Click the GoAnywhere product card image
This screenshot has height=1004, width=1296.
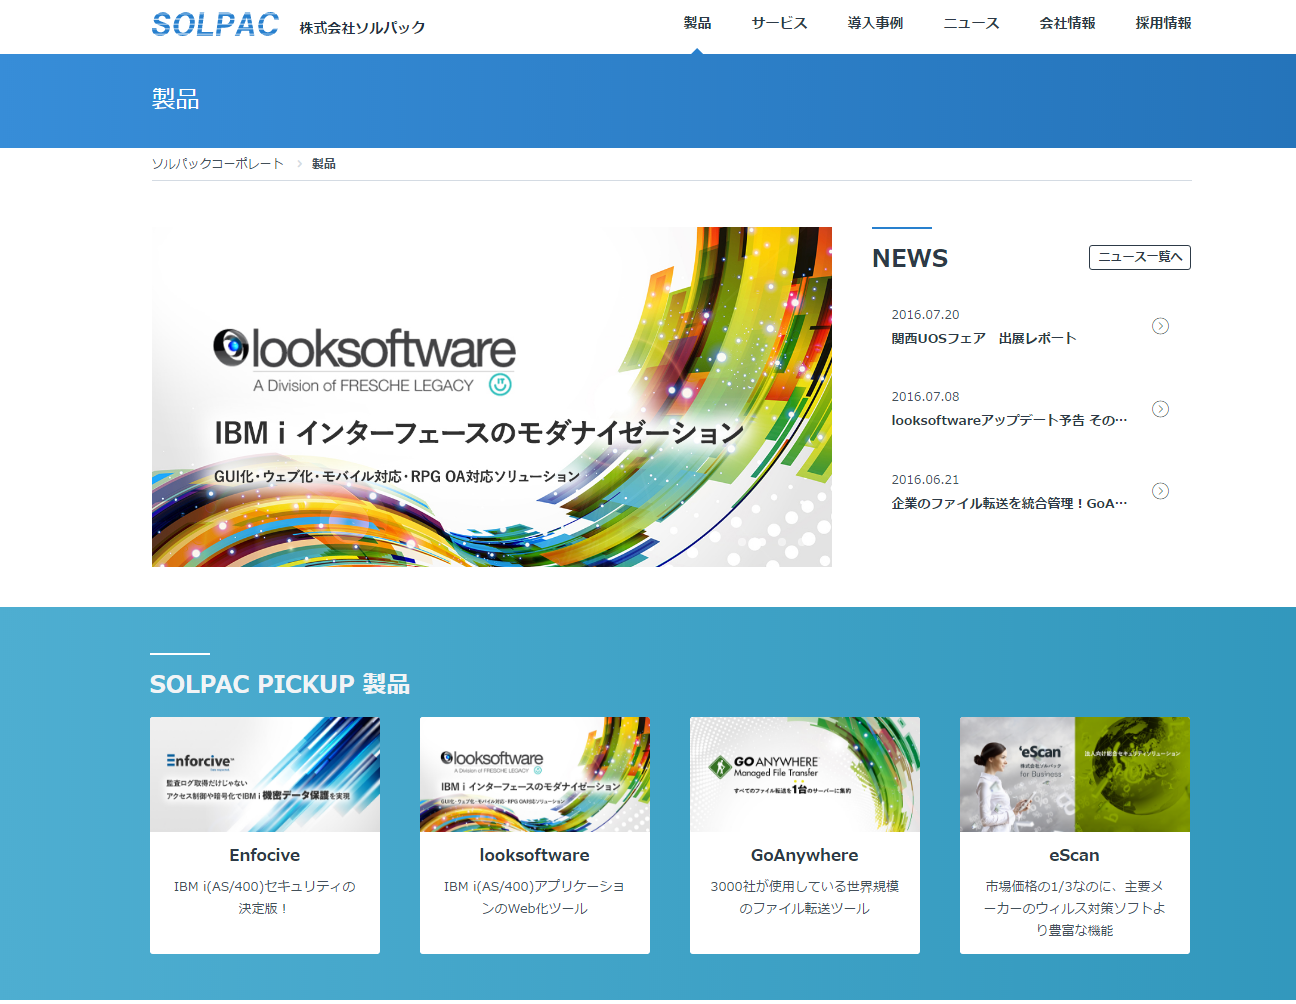(x=805, y=774)
